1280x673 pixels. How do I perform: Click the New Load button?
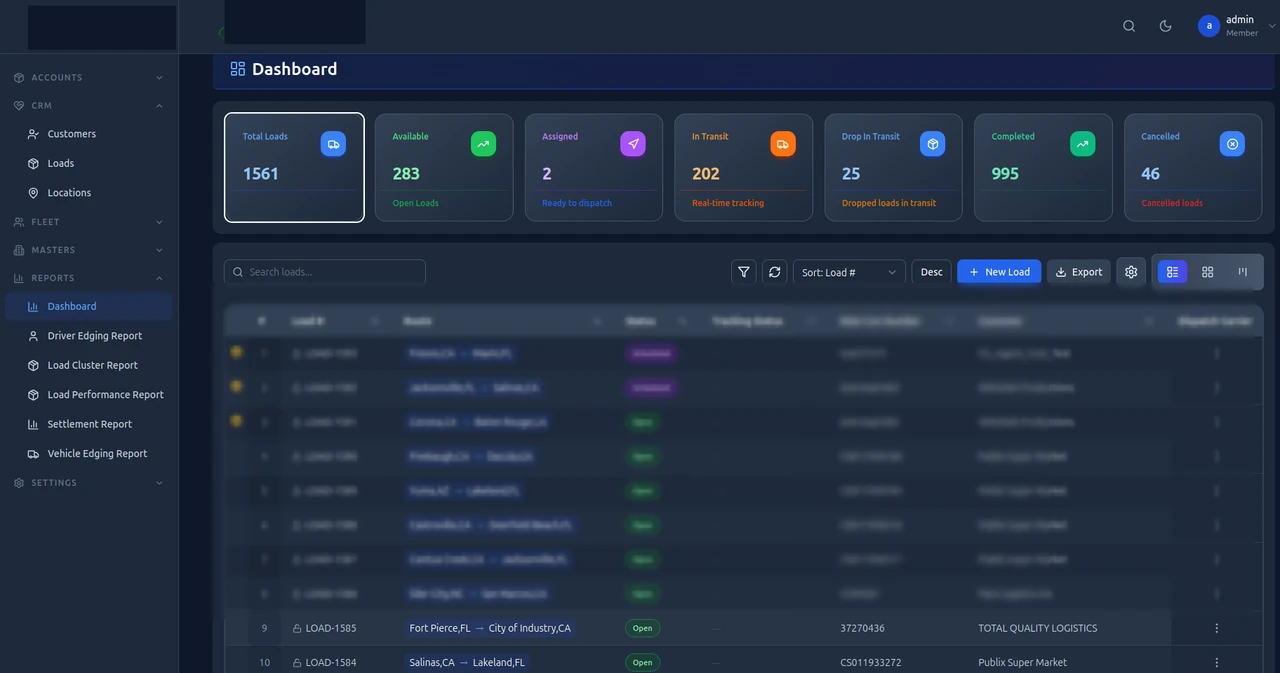tap(999, 272)
